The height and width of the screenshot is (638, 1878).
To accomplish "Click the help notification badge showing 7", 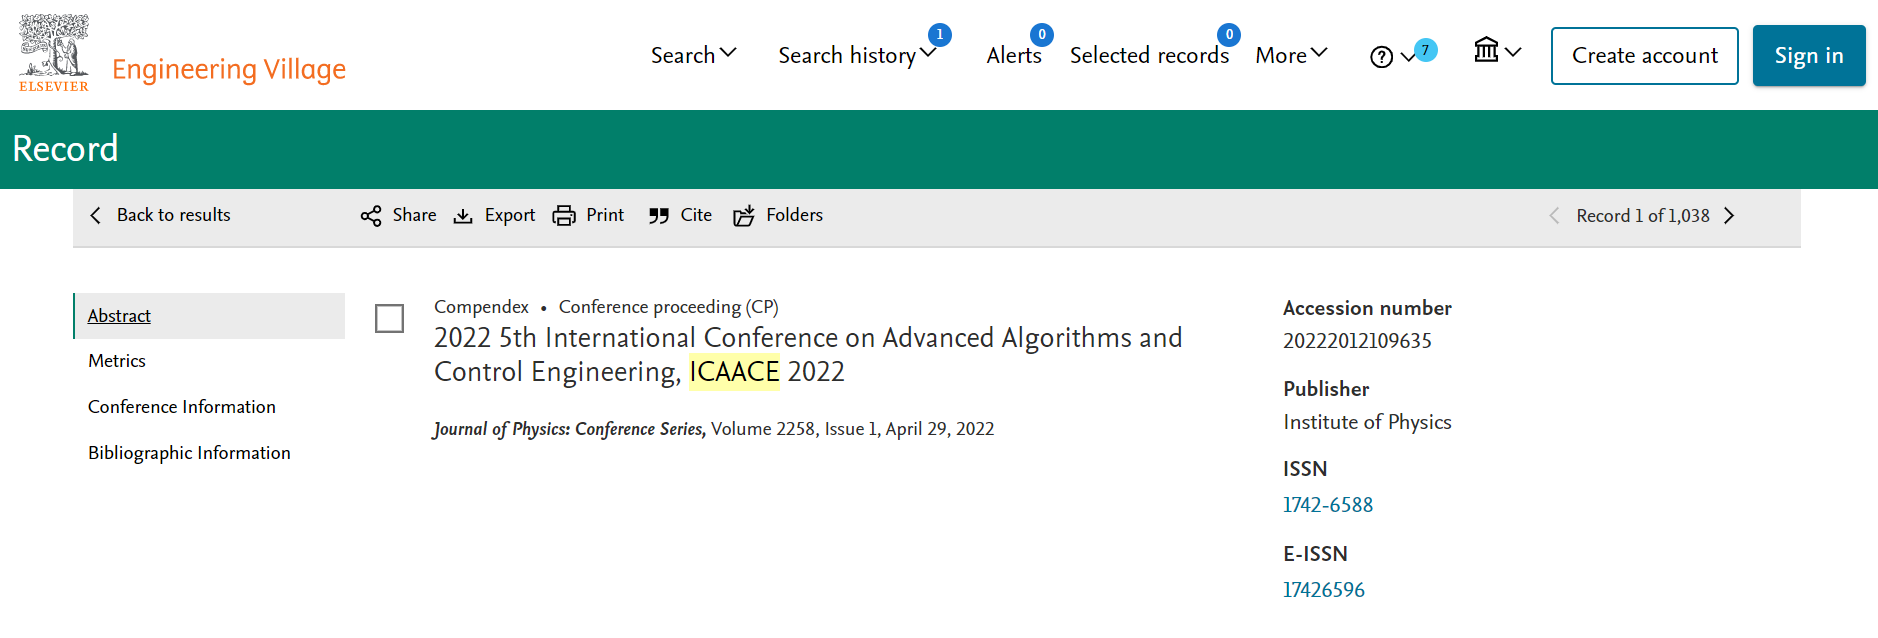I will [1426, 50].
